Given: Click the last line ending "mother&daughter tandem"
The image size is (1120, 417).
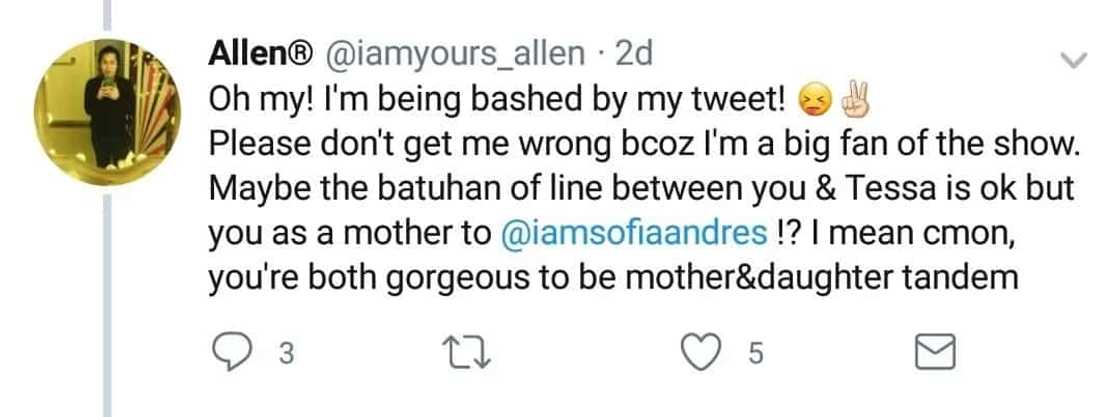Looking at the screenshot, I should coord(613,278).
